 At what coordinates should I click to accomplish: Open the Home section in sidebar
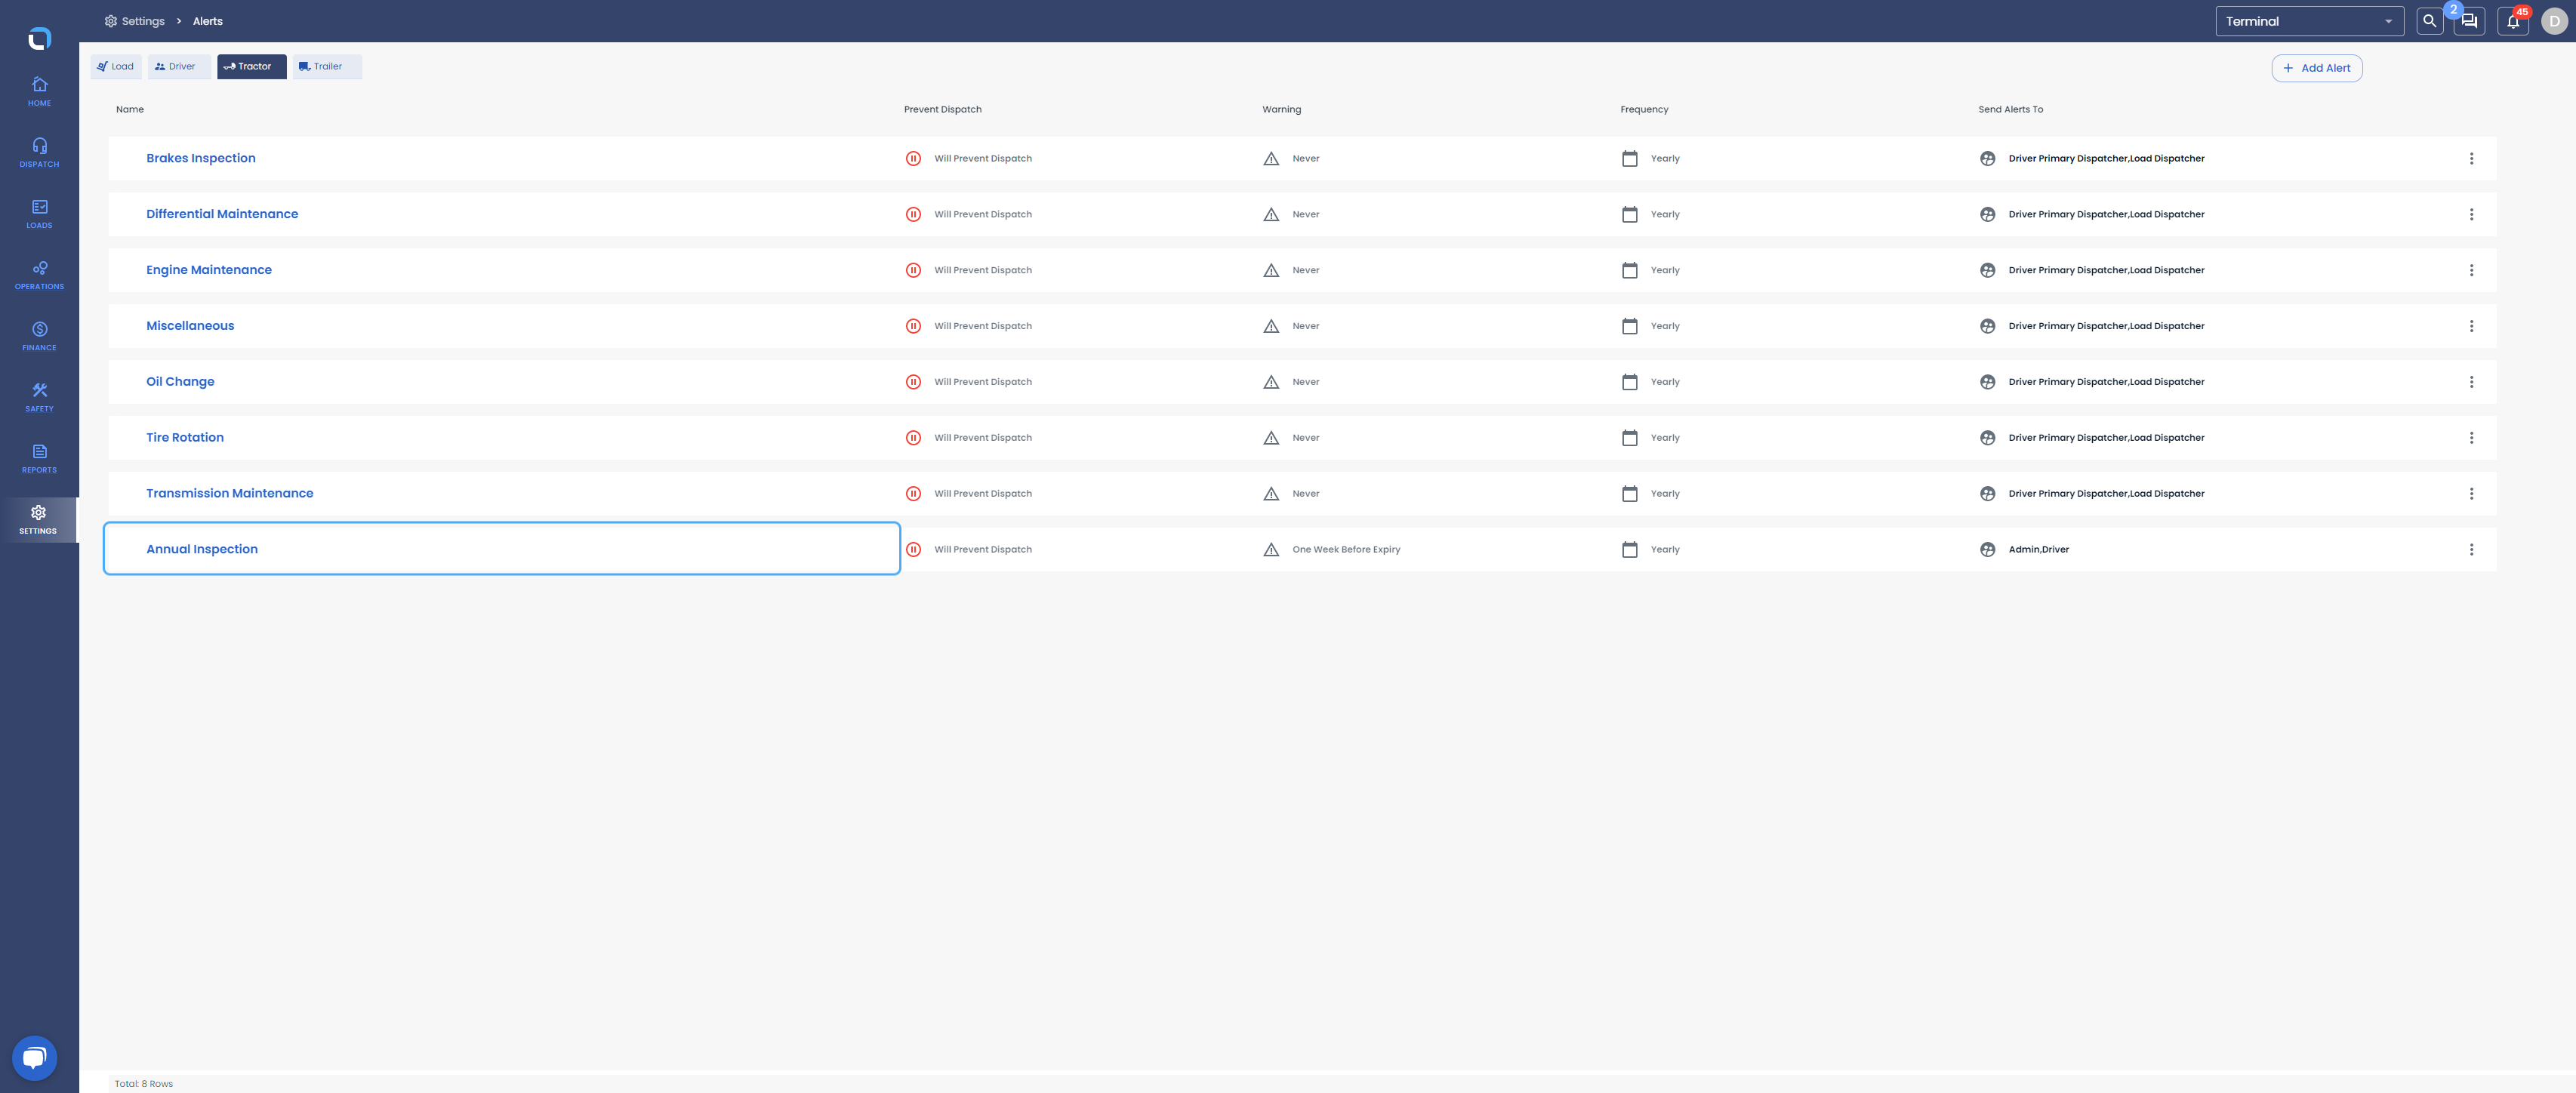point(39,91)
